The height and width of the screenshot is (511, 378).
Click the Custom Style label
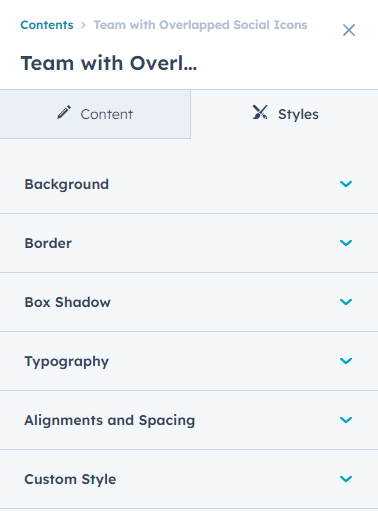click(70, 479)
